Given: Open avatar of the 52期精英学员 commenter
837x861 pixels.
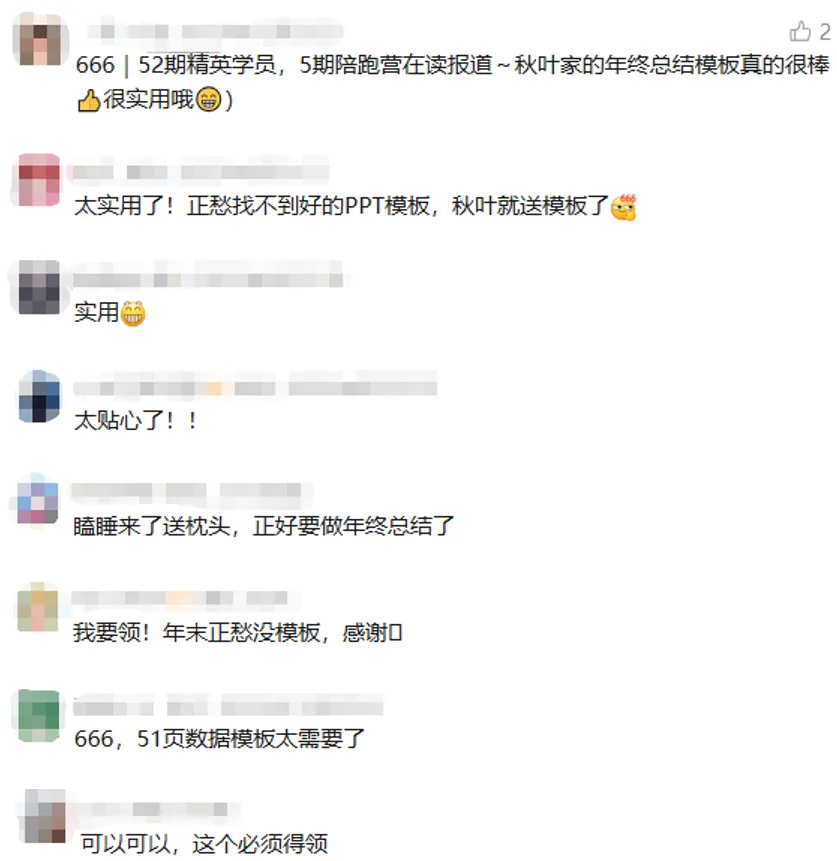Looking at the screenshot, I should (40, 39).
